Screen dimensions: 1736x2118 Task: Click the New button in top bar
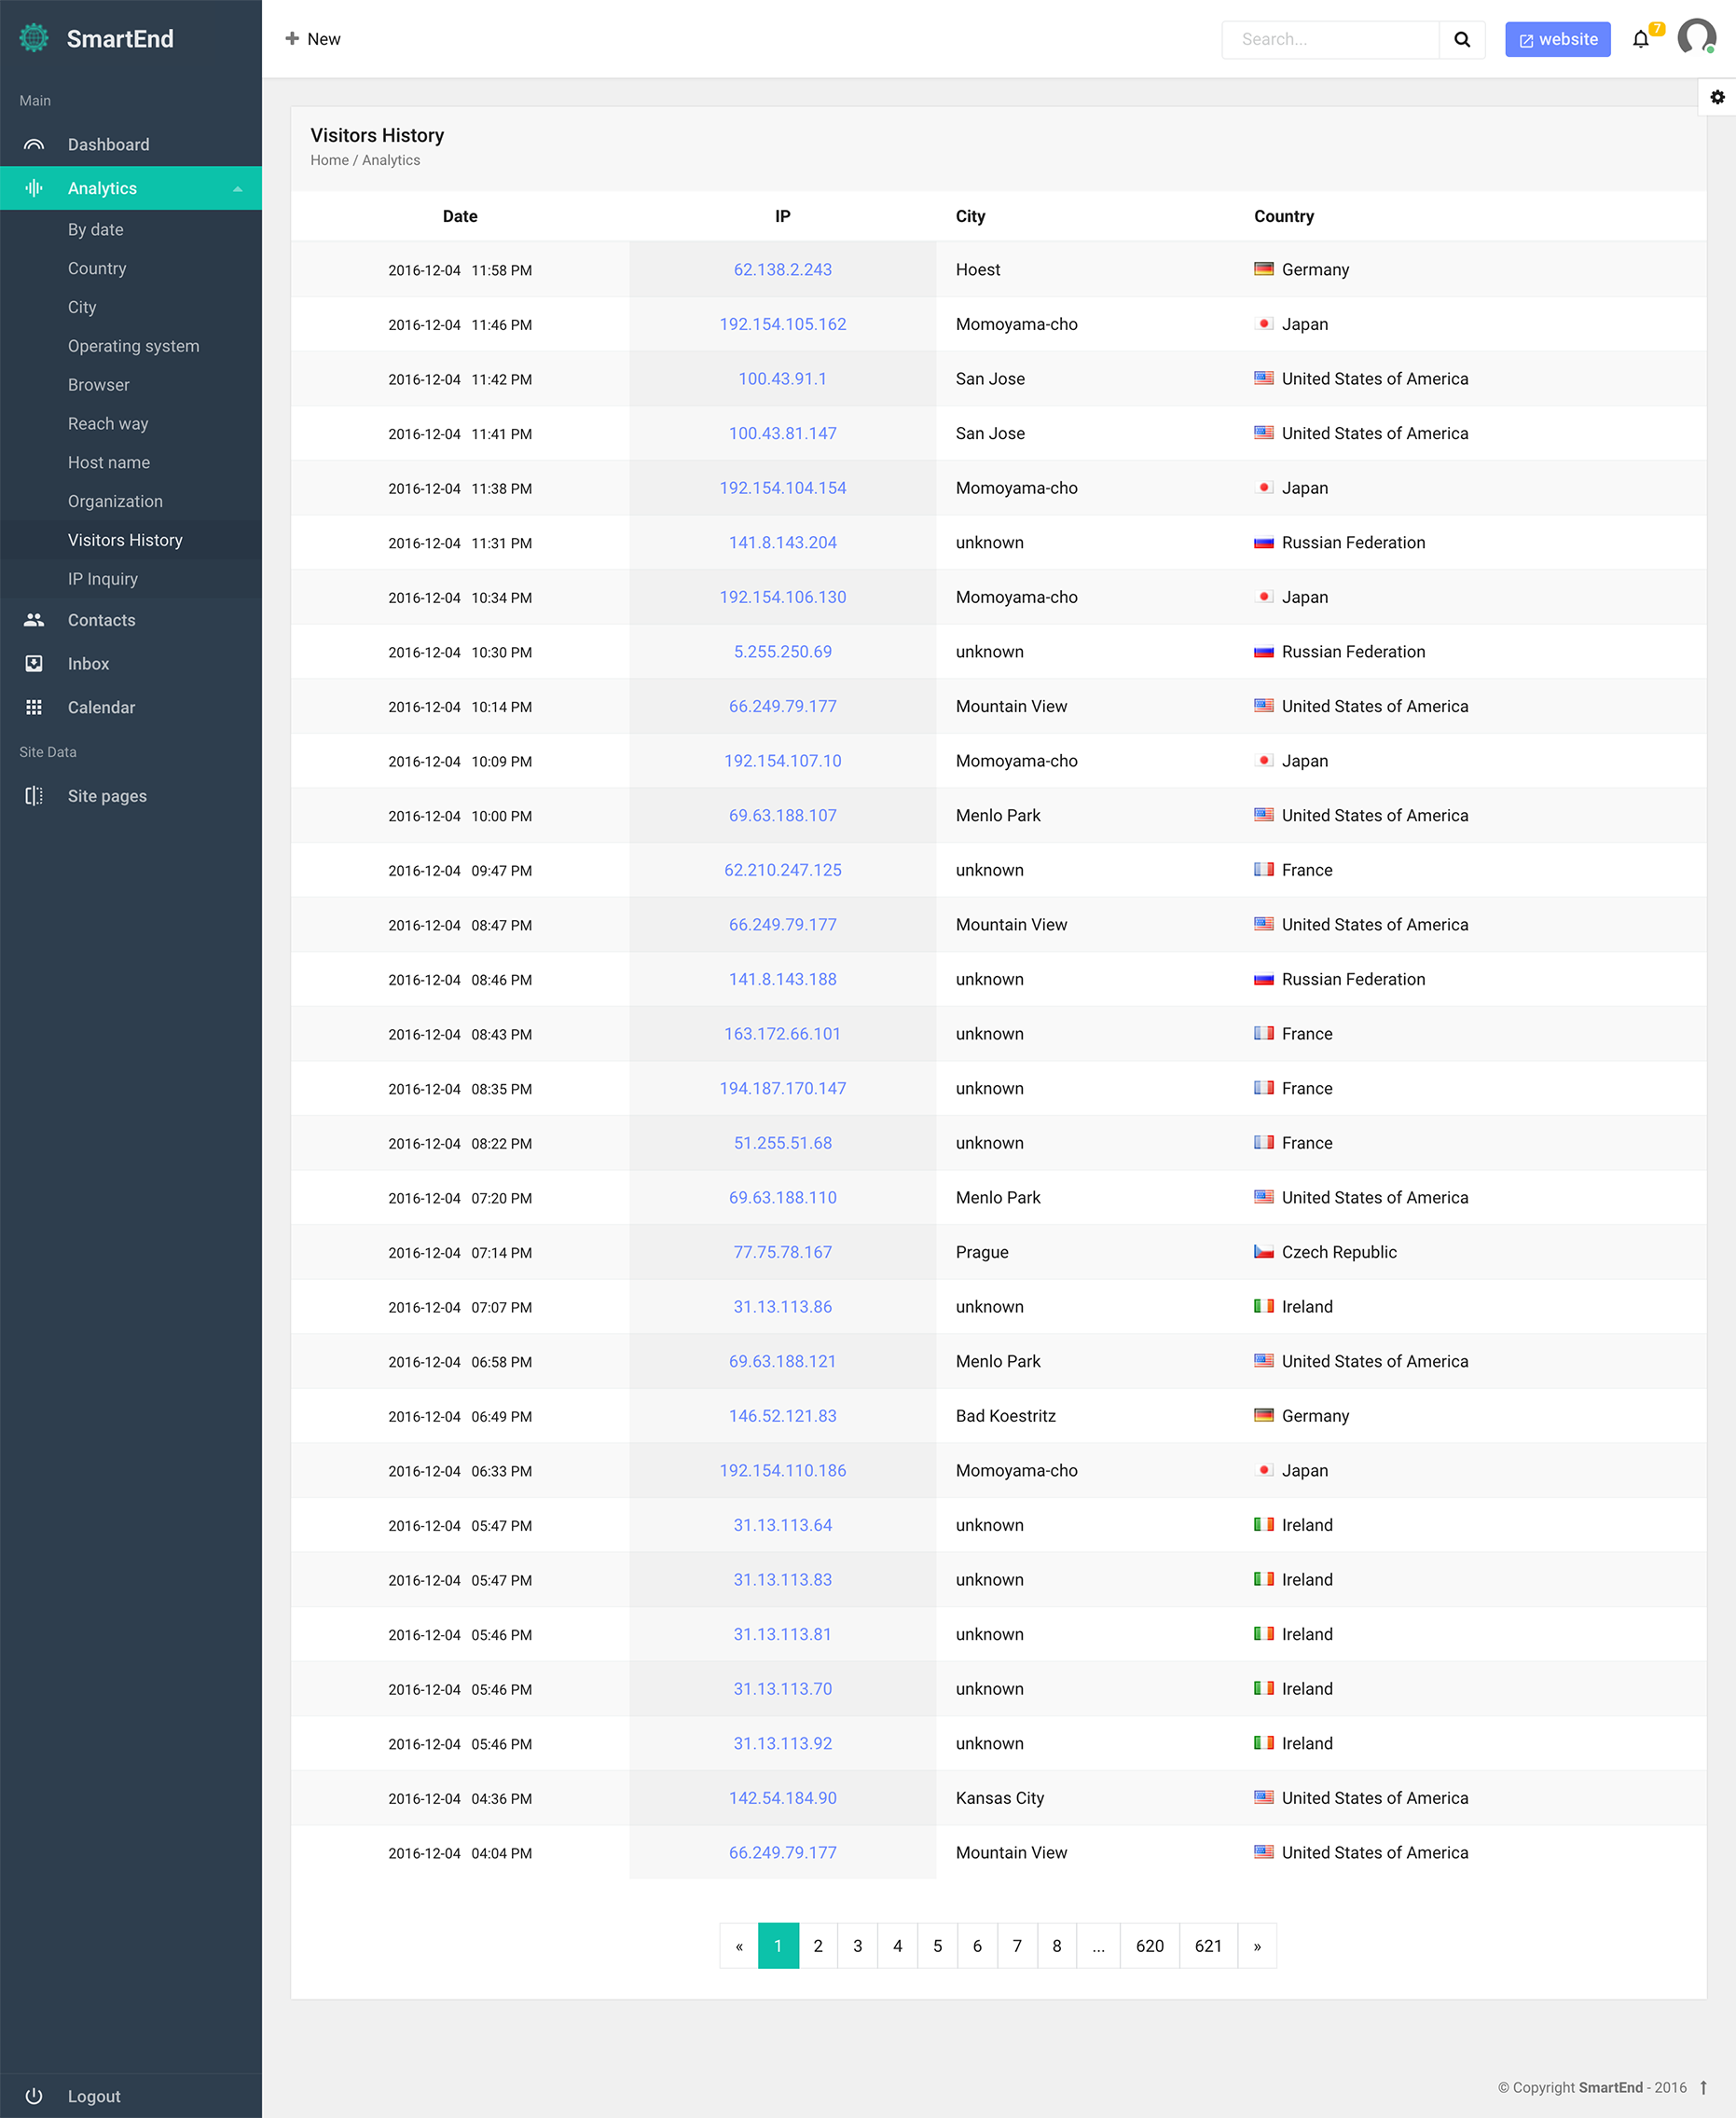pyautogui.click(x=313, y=39)
